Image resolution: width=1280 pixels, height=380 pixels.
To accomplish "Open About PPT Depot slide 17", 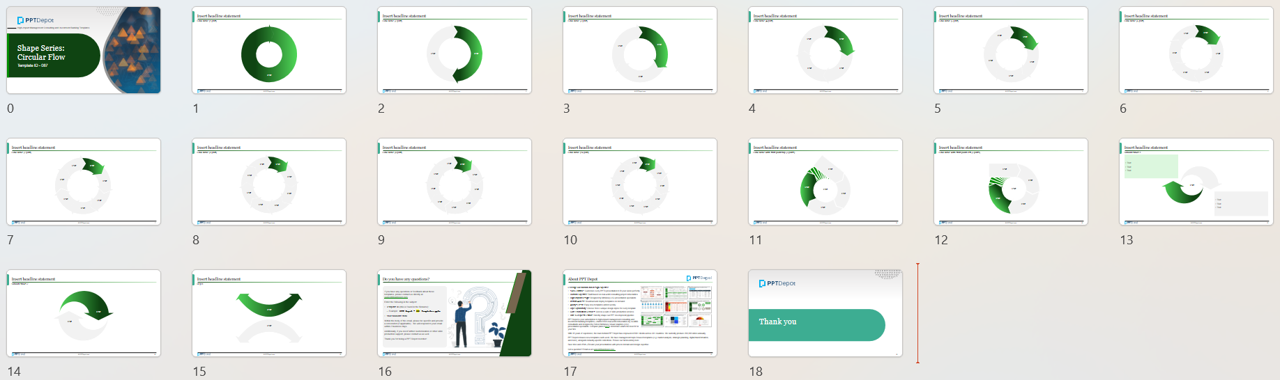I will tap(640, 313).
